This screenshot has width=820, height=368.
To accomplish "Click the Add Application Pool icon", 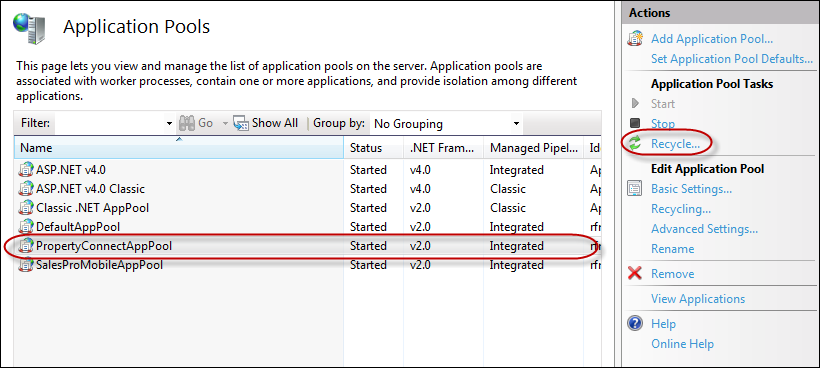I will click(x=635, y=39).
